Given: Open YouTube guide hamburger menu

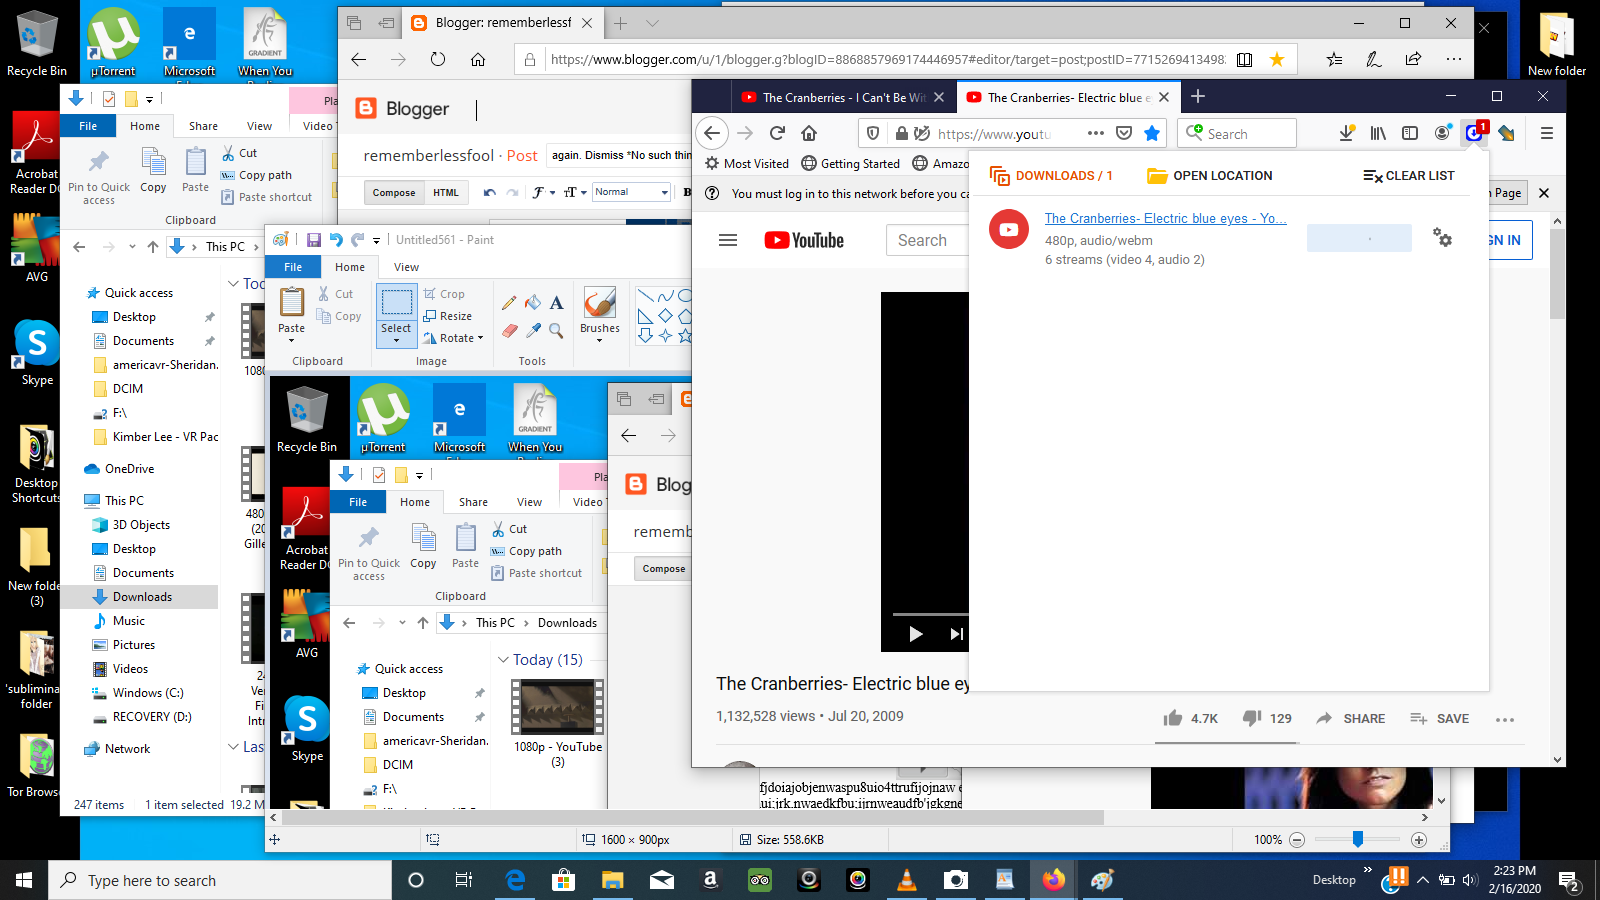Looking at the screenshot, I should pos(728,240).
